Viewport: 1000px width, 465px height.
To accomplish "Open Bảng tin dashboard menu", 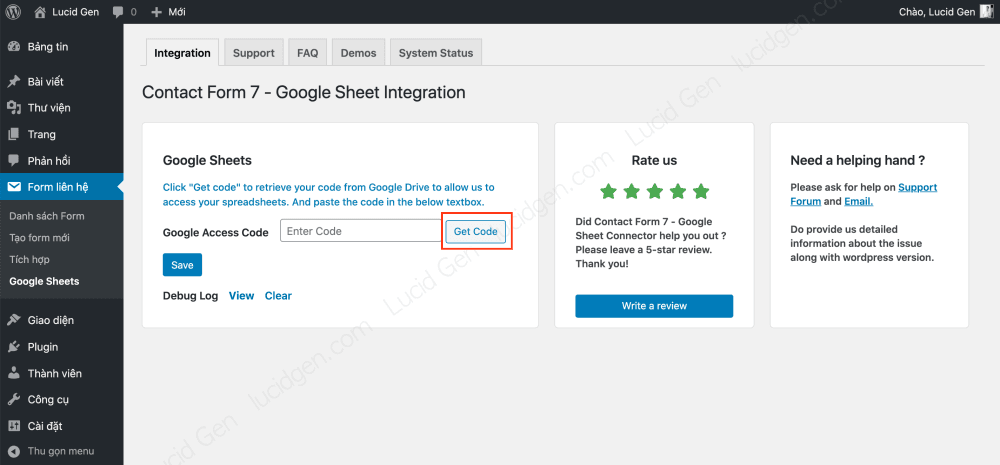I will (x=47, y=47).
